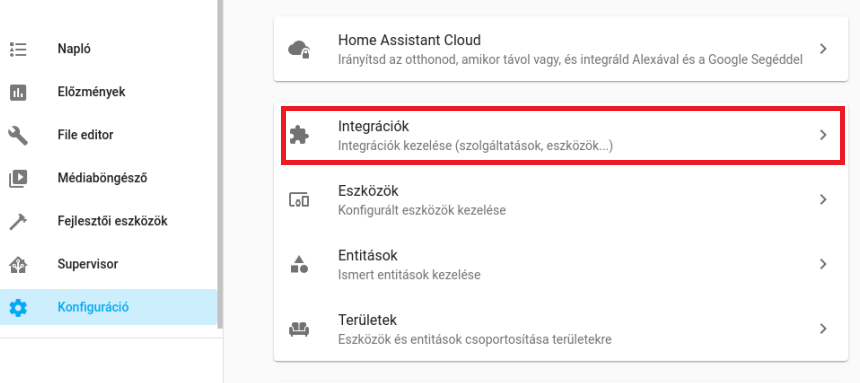Click the Supervisor house icon

tap(18, 264)
